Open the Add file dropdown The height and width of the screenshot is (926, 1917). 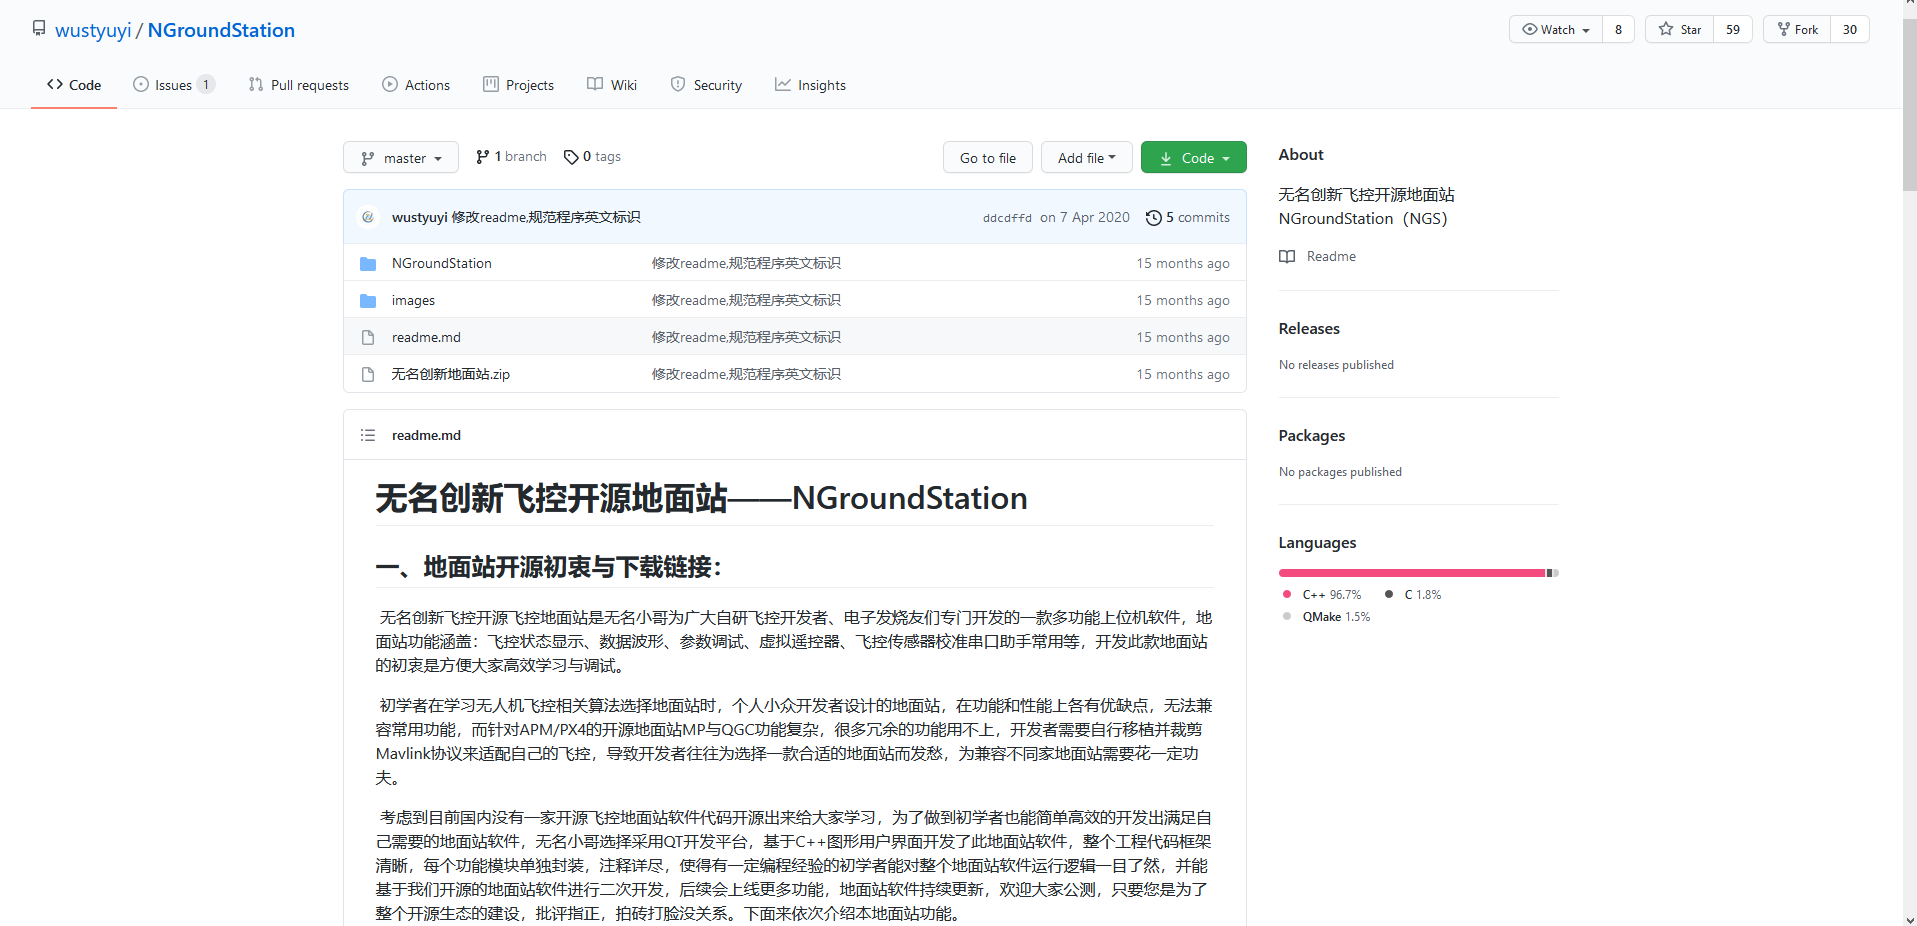pos(1086,157)
